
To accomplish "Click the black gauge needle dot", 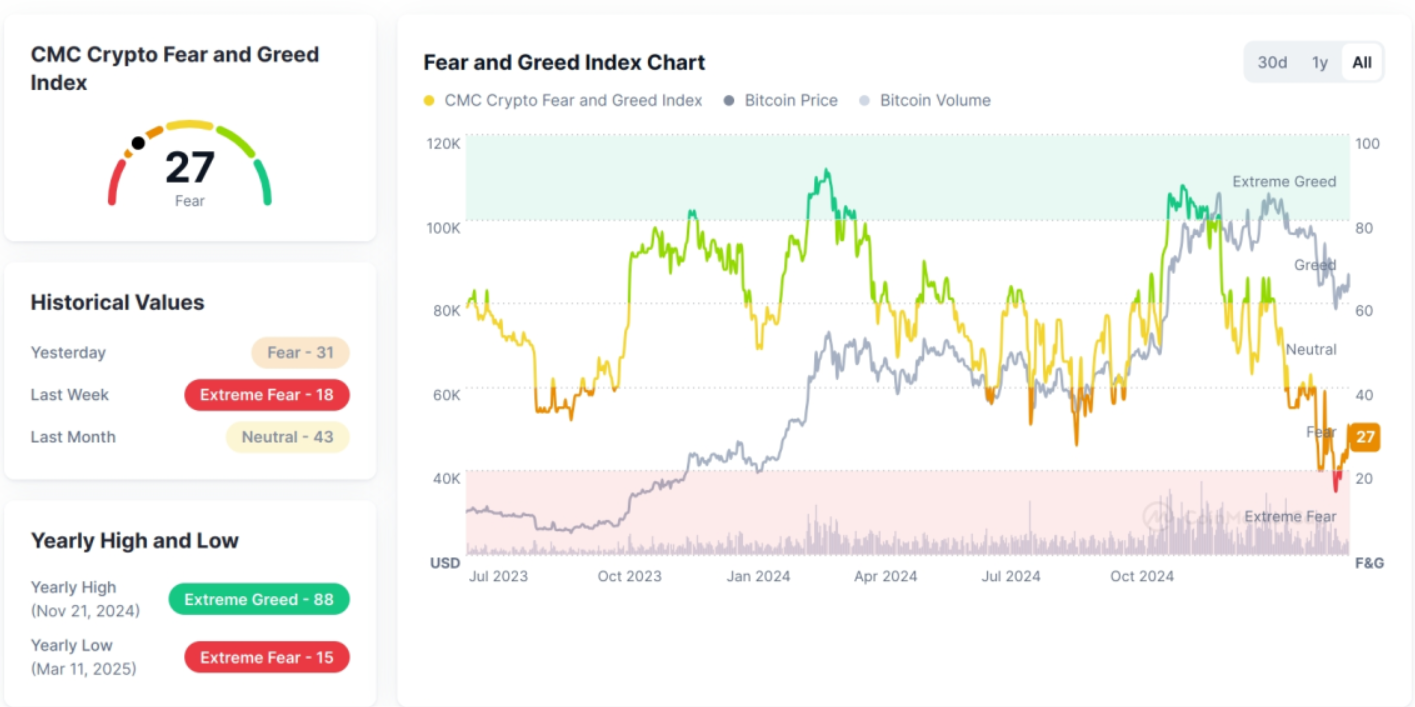I will point(138,143).
